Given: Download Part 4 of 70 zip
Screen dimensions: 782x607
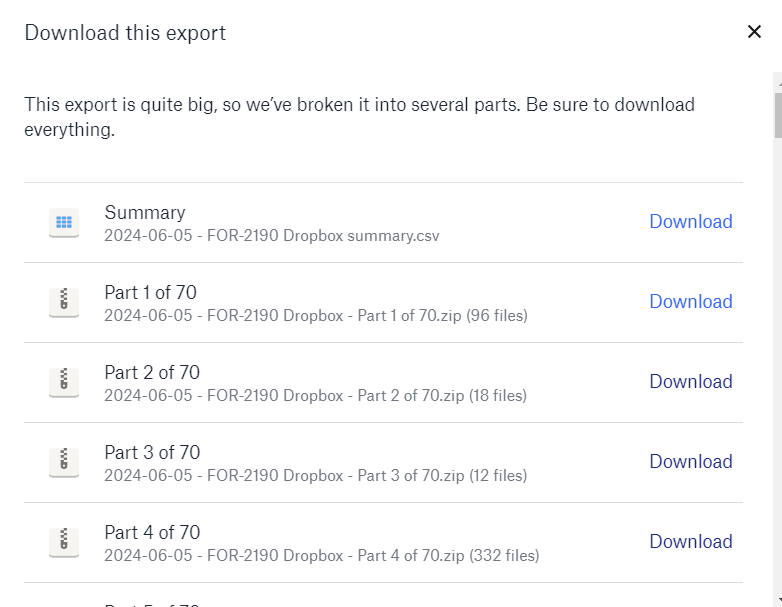Looking at the screenshot, I should [x=691, y=542].
